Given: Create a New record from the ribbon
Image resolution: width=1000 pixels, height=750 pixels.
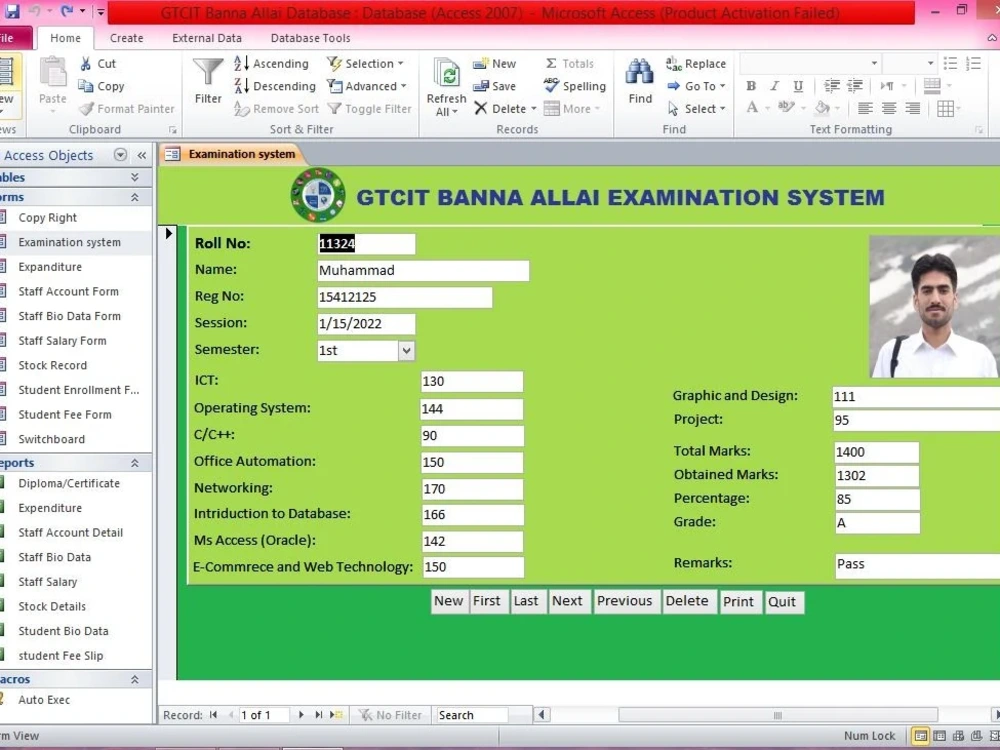Looking at the screenshot, I should click(495, 63).
